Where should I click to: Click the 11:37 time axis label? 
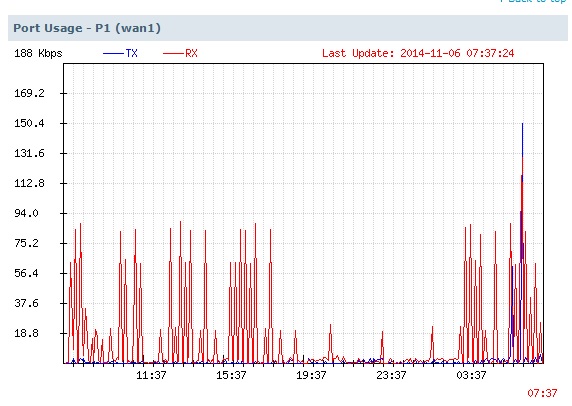pyautogui.click(x=151, y=375)
